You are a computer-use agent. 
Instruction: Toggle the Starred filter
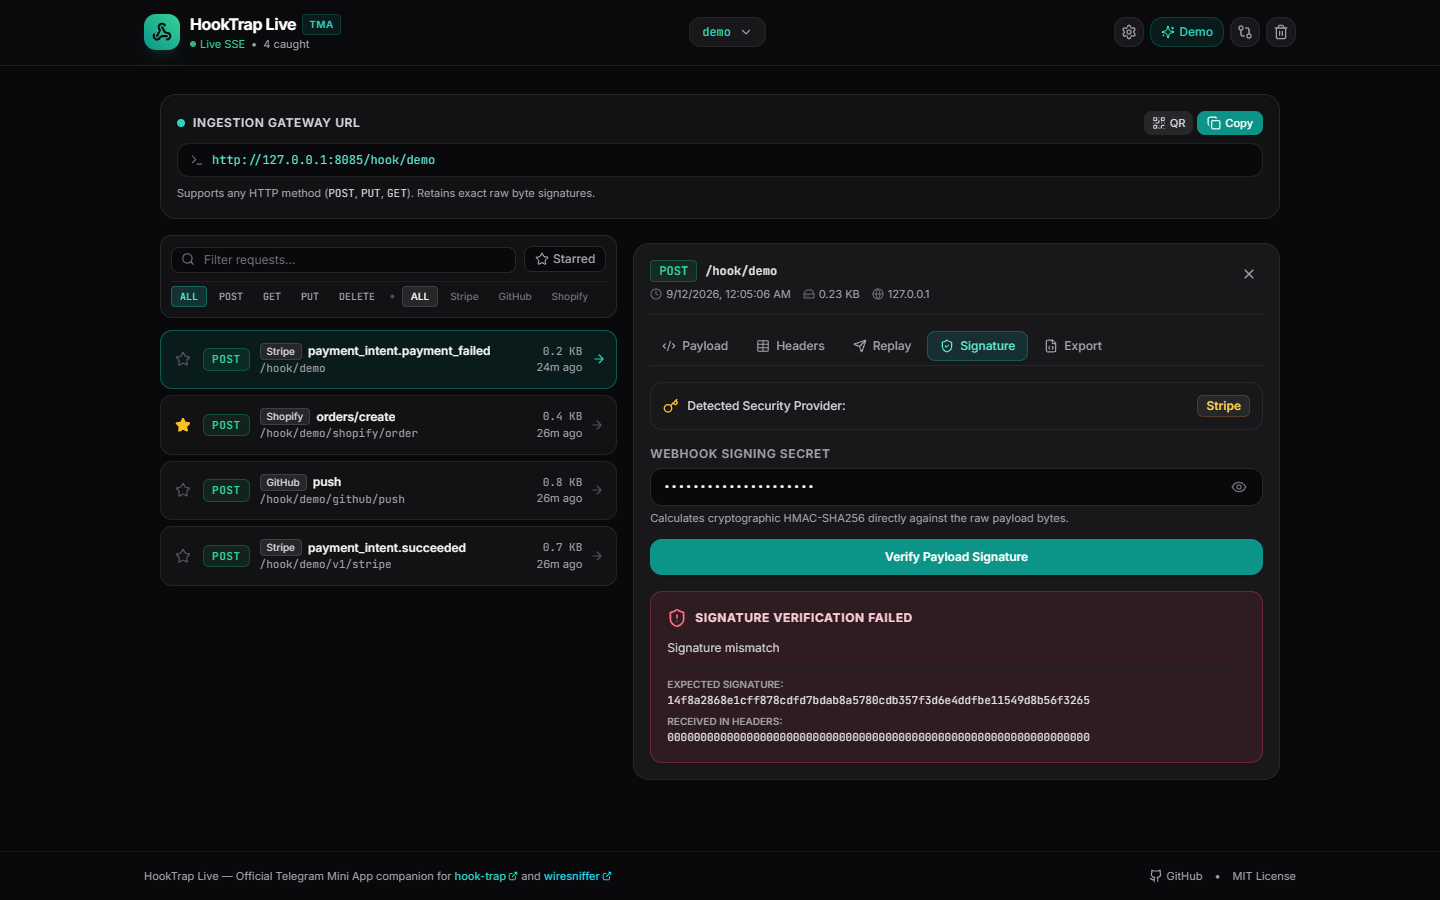[x=565, y=259]
